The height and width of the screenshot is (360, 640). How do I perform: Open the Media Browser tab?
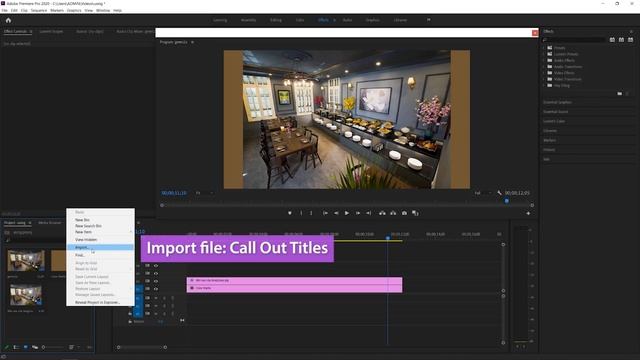[50, 223]
